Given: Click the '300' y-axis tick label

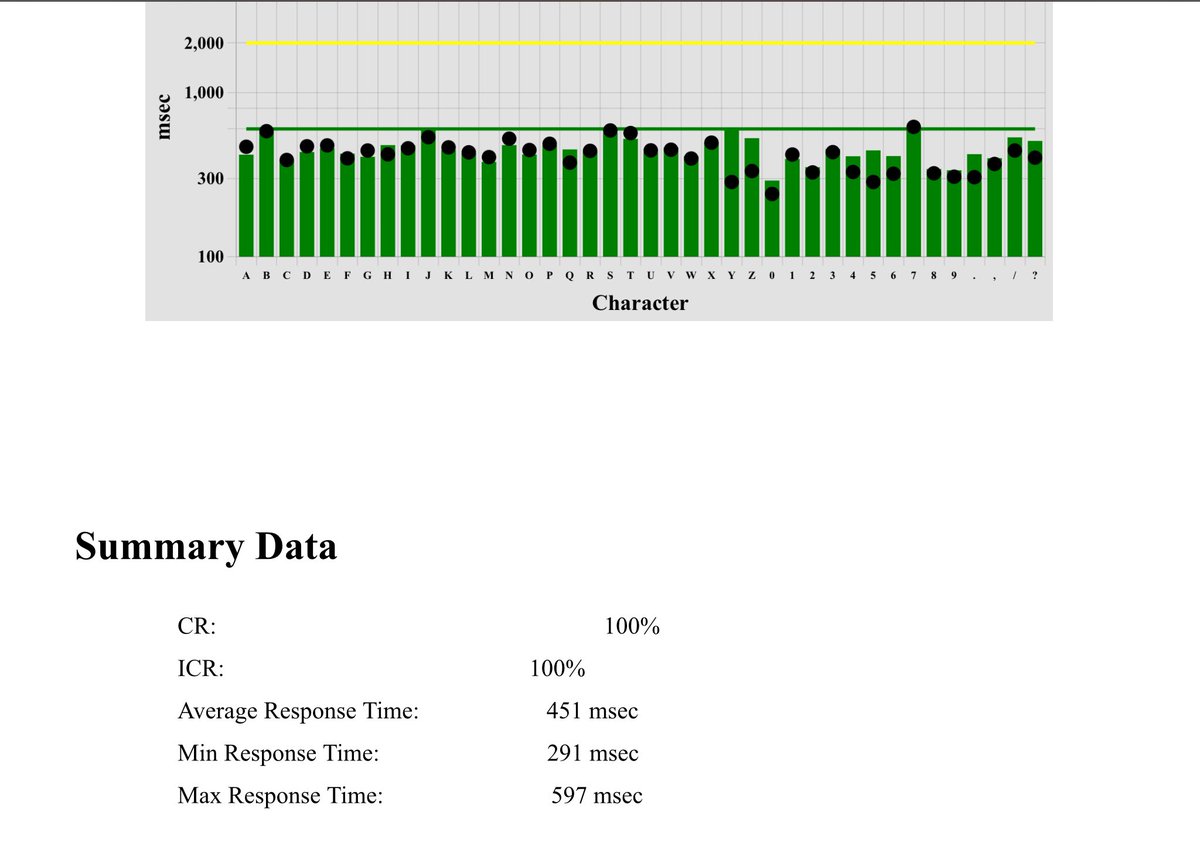Looking at the screenshot, I should point(210,179).
